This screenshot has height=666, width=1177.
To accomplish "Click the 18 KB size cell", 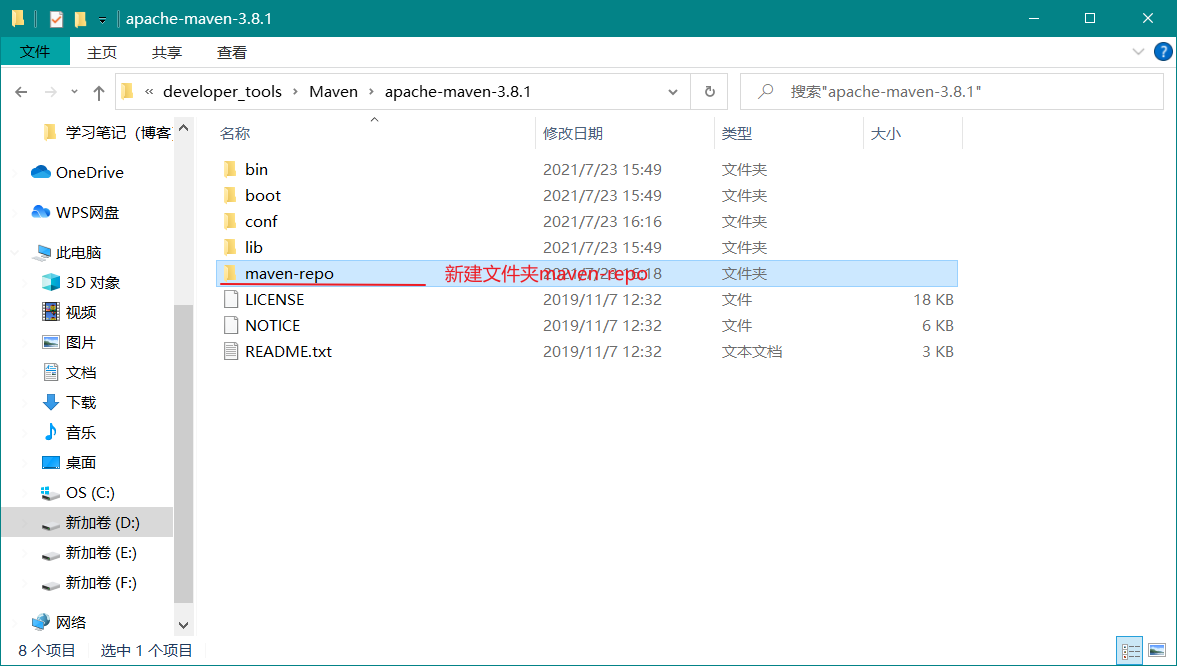I will [x=933, y=300].
